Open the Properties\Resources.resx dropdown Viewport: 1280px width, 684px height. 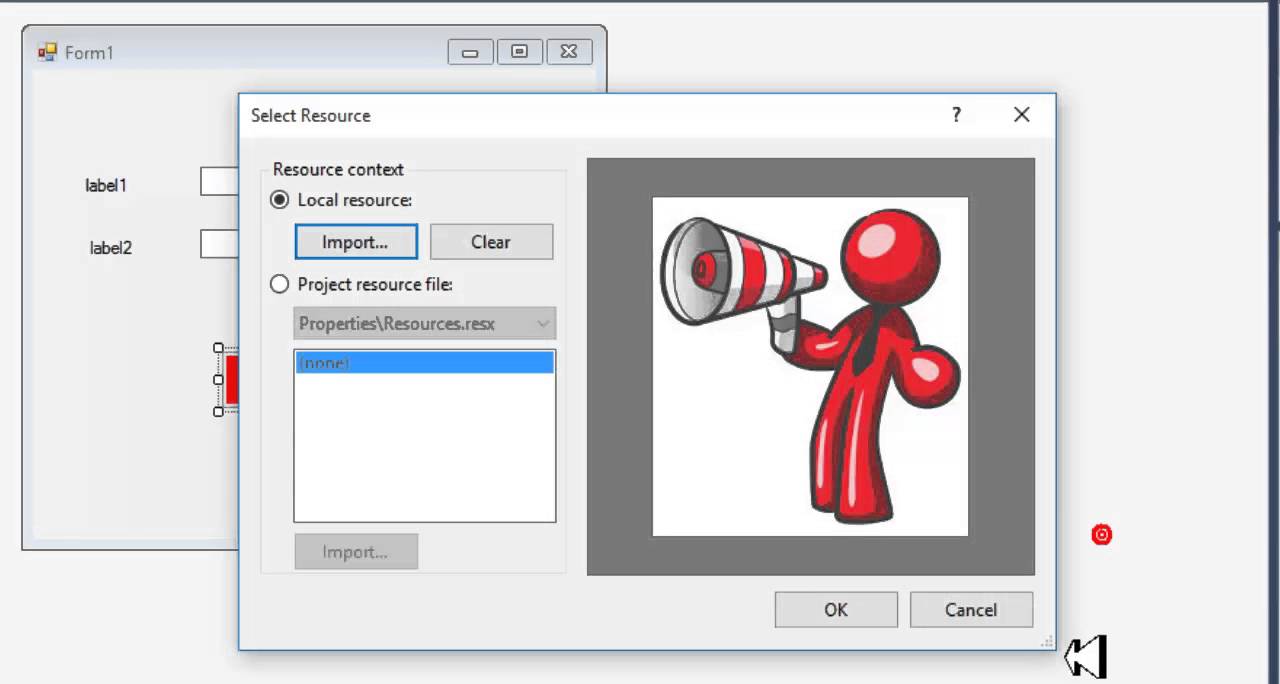425,324
